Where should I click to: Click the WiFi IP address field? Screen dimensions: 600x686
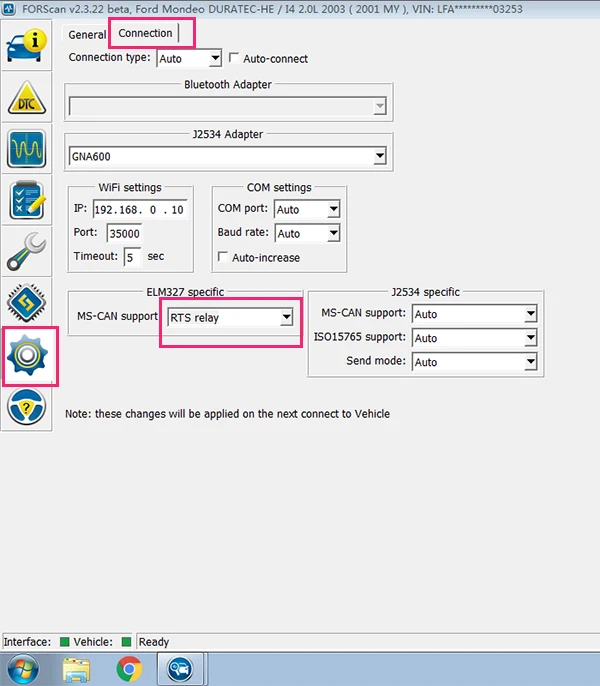click(x=140, y=210)
